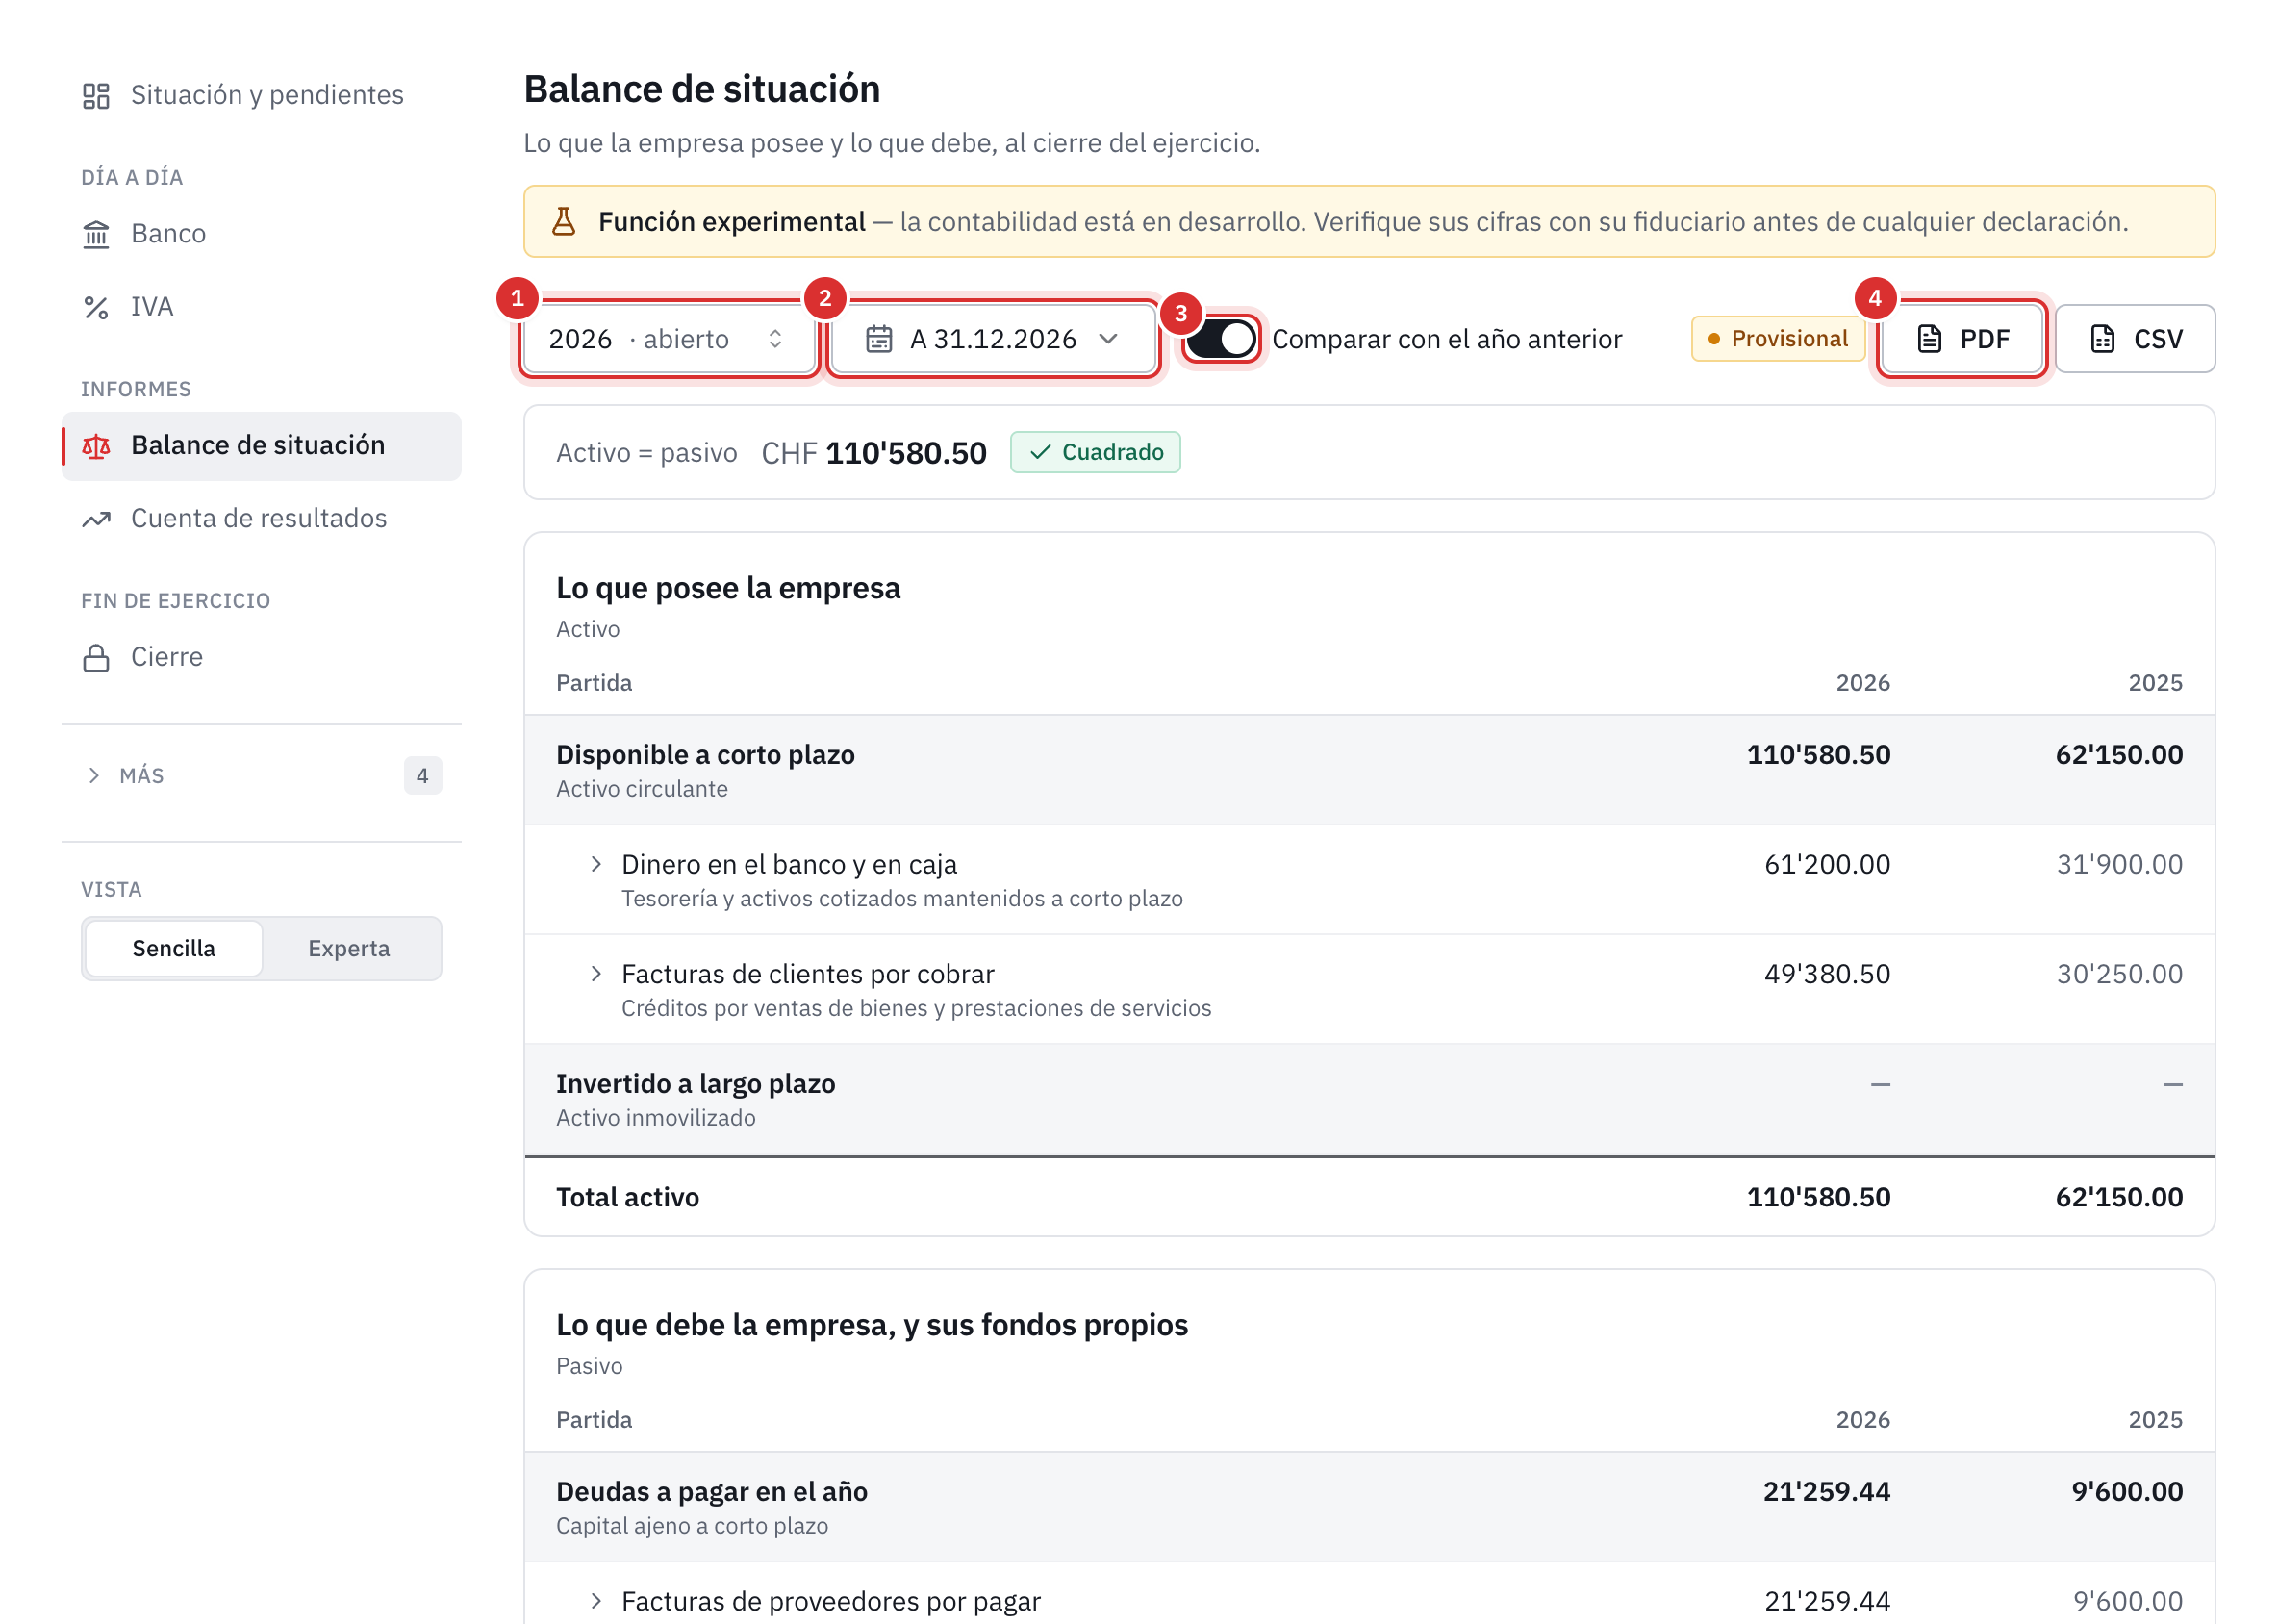Click the Deudas a pagar en el año row
This screenshot has height=1624, width=2278.
coord(1370,1507)
